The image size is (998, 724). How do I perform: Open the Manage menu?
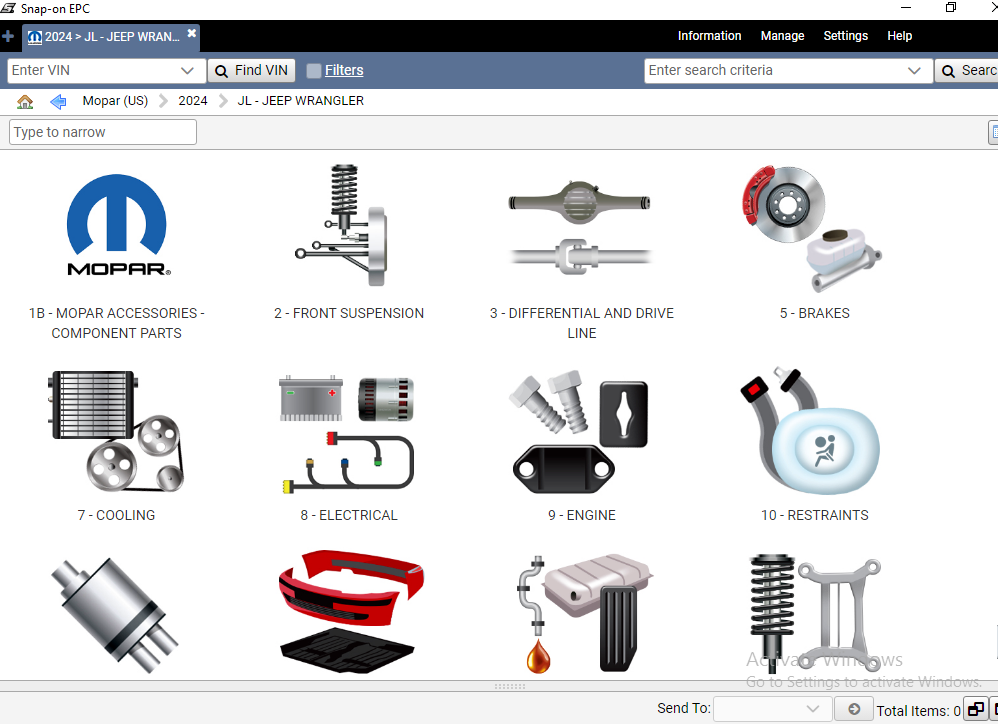pyautogui.click(x=782, y=36)
